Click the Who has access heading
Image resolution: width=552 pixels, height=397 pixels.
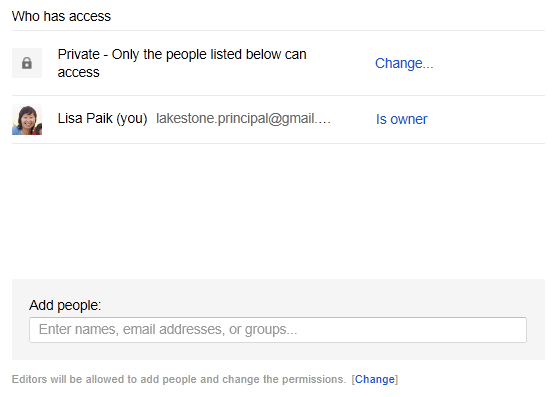61,16
